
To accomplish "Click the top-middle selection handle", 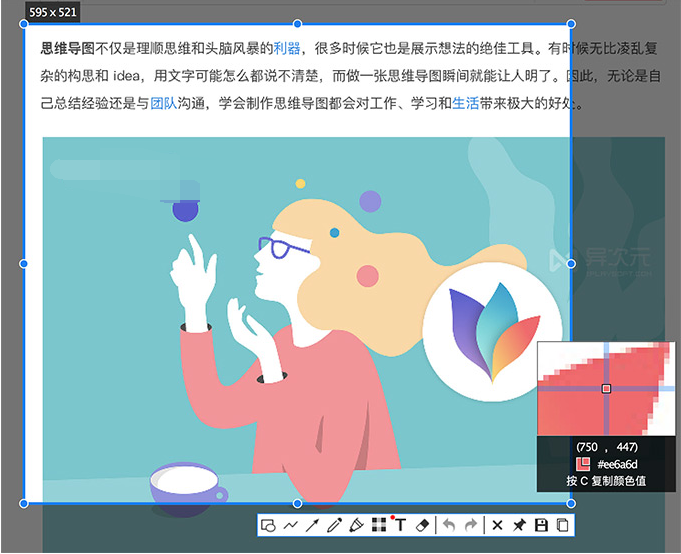I will point(298,24).
